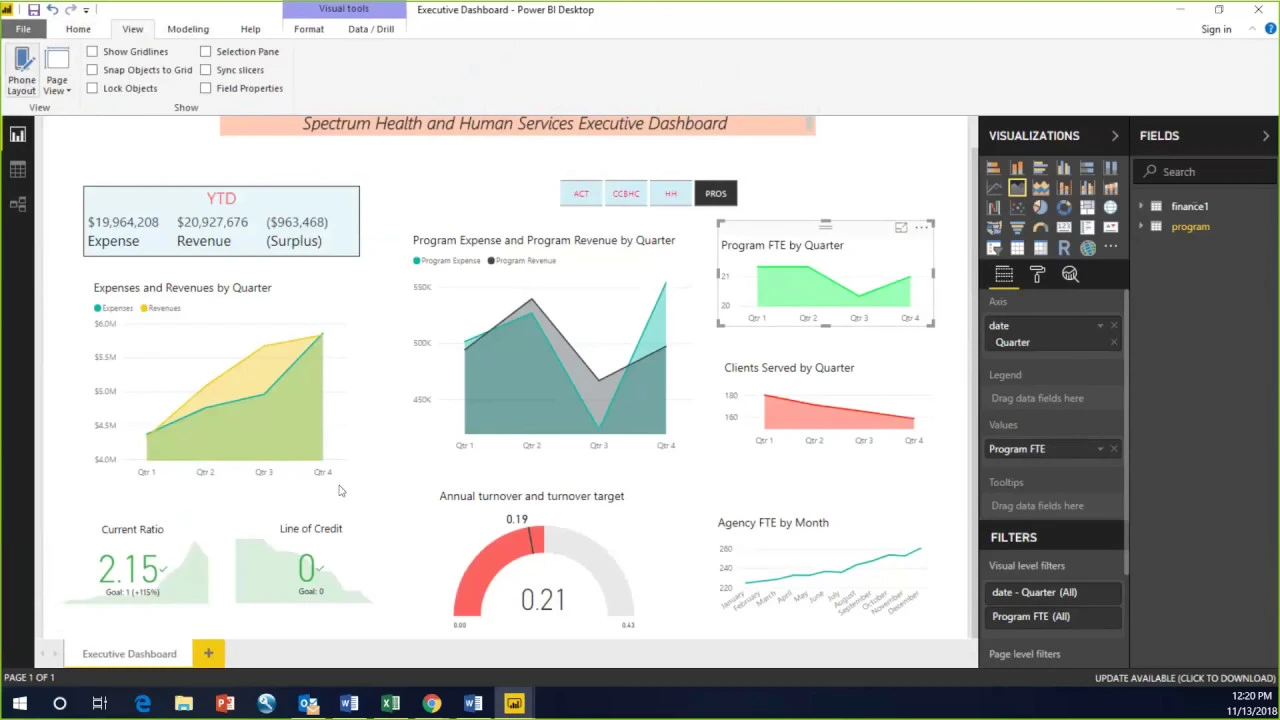Select the ArcGIS Maps visualization
Image resolution: width=1280 pixels, height=720 pixels.
click(x=1087, y=247)
